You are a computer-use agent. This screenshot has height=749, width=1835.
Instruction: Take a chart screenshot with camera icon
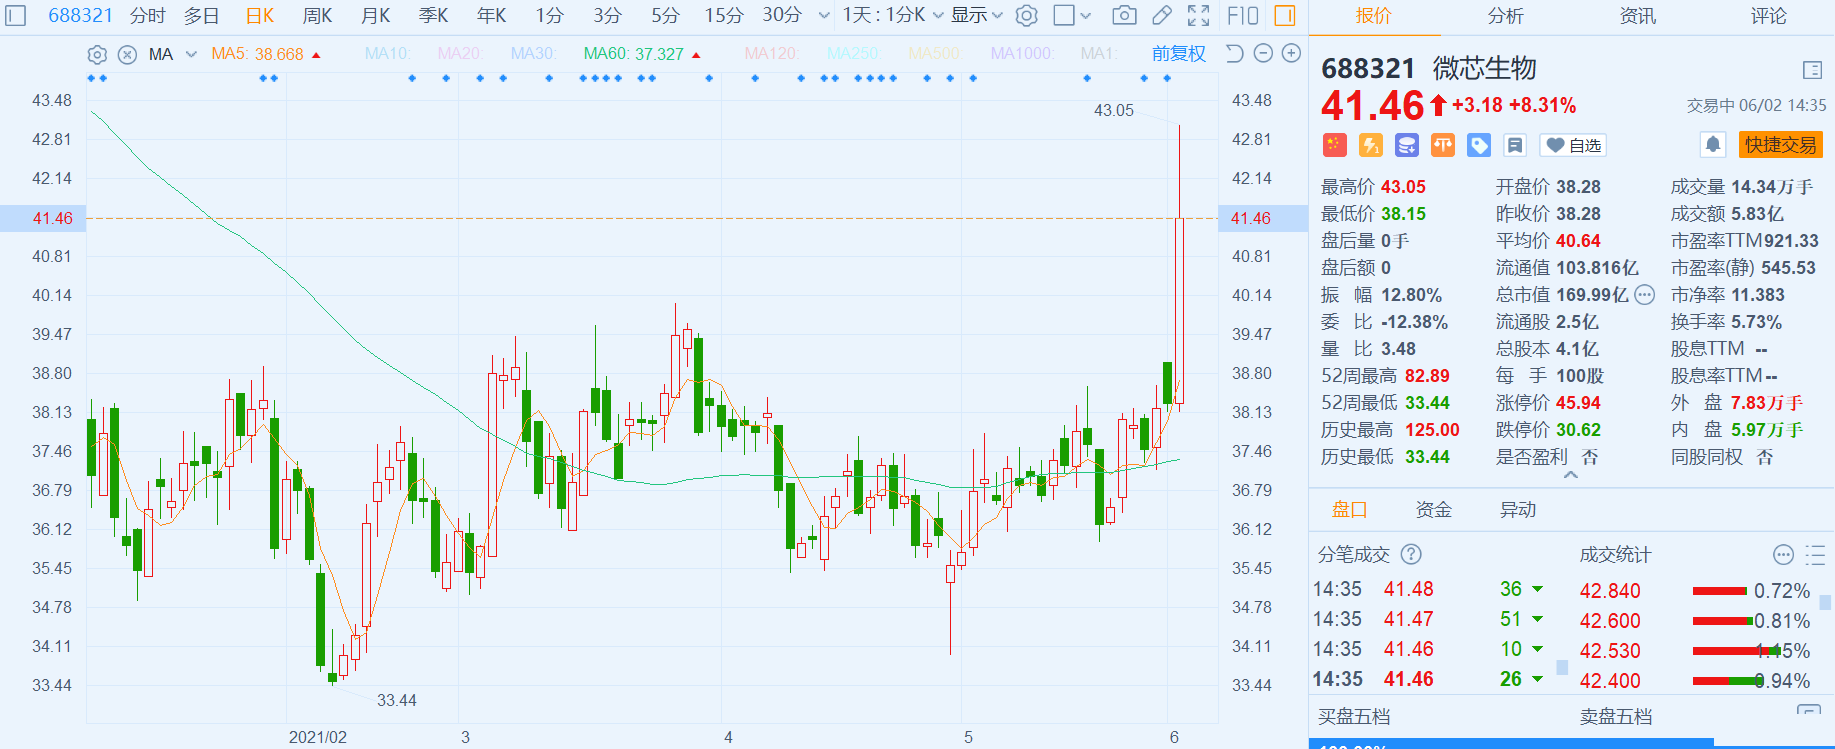(1124, 15)
